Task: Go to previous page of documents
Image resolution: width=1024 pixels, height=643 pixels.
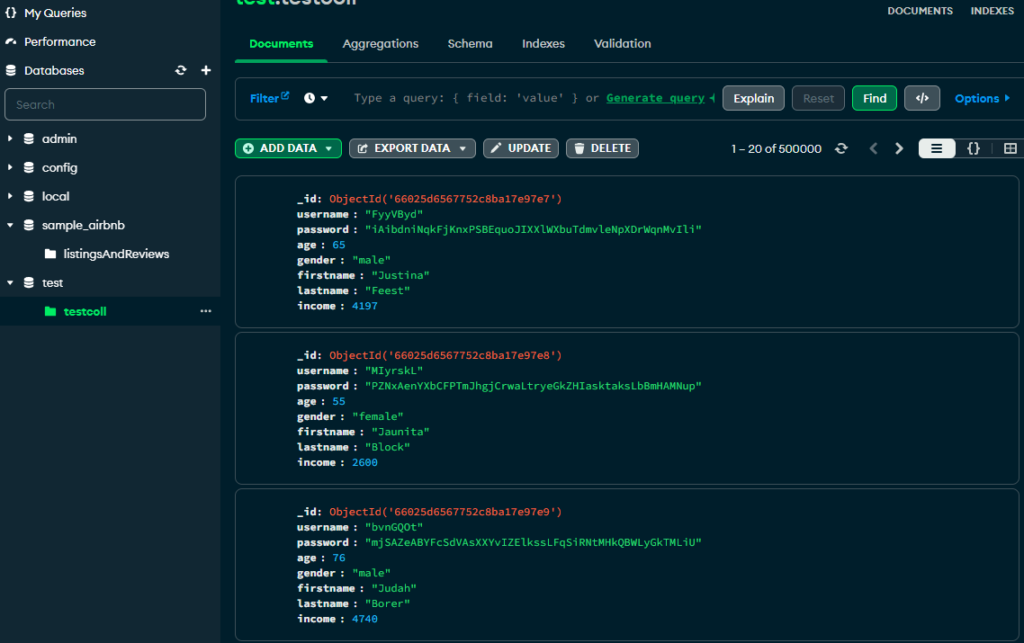Action: click(x=873, y=148)
